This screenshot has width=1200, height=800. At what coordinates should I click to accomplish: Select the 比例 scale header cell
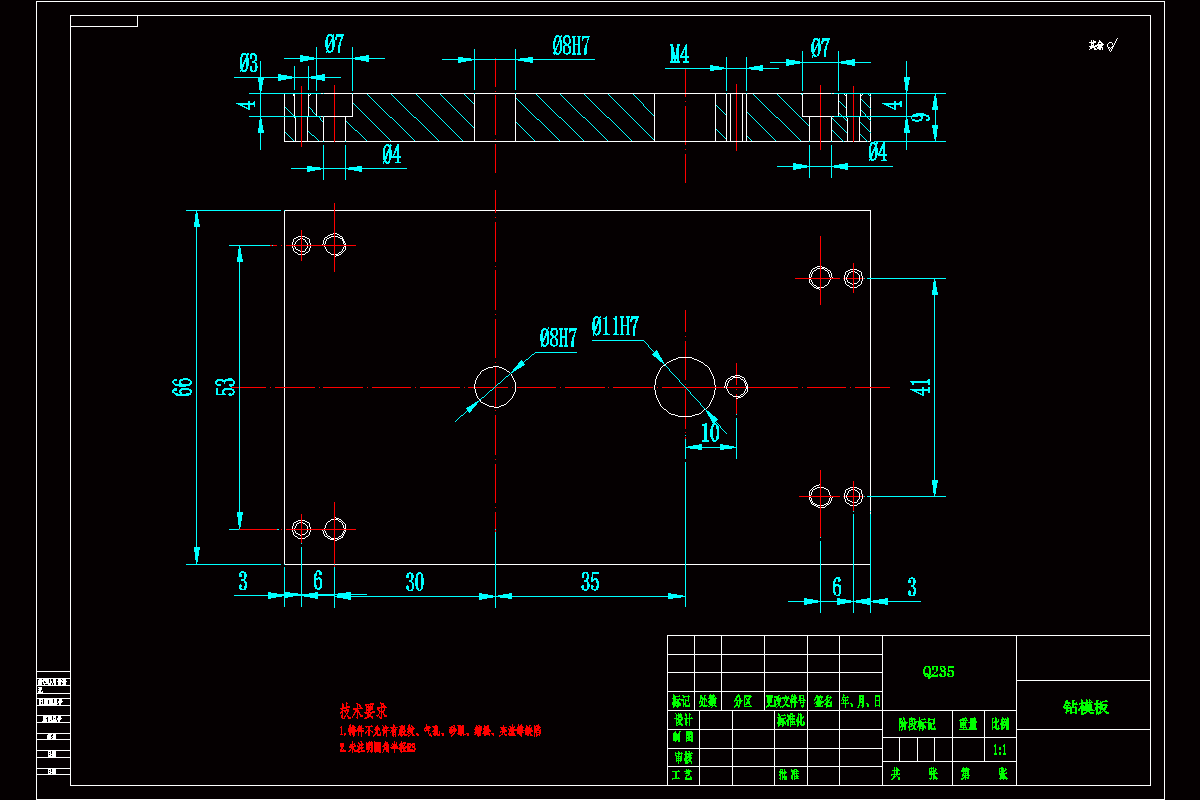[x=1000, y=724]
